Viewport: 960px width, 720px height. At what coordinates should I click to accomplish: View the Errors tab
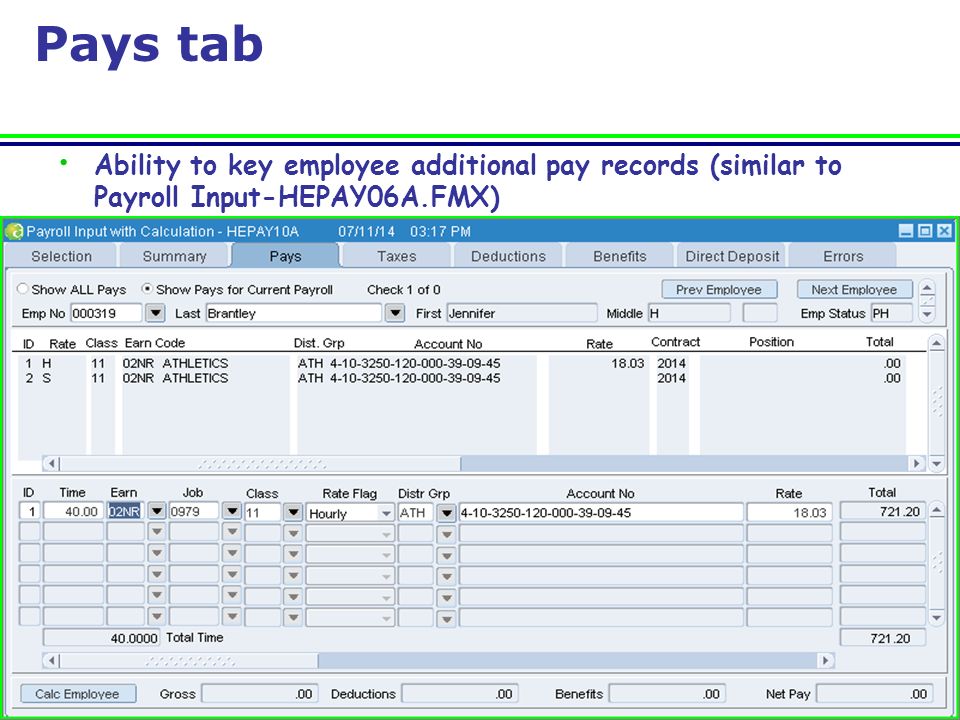click(843, 257)
